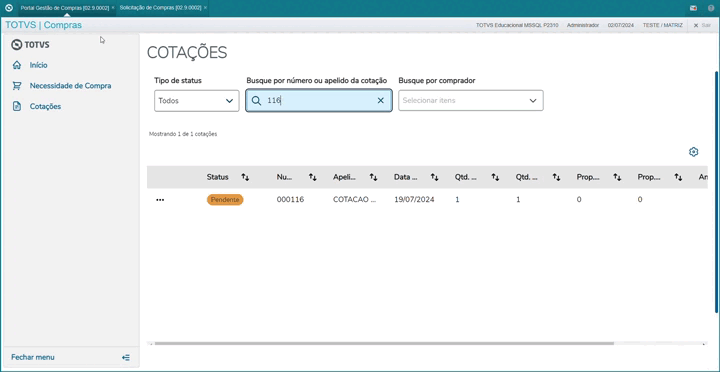Select quotation number 000116 cell

coord(290,200)
